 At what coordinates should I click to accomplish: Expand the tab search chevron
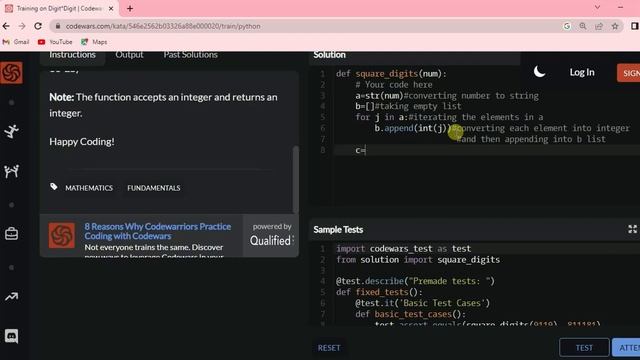click(x=597, y=7)
